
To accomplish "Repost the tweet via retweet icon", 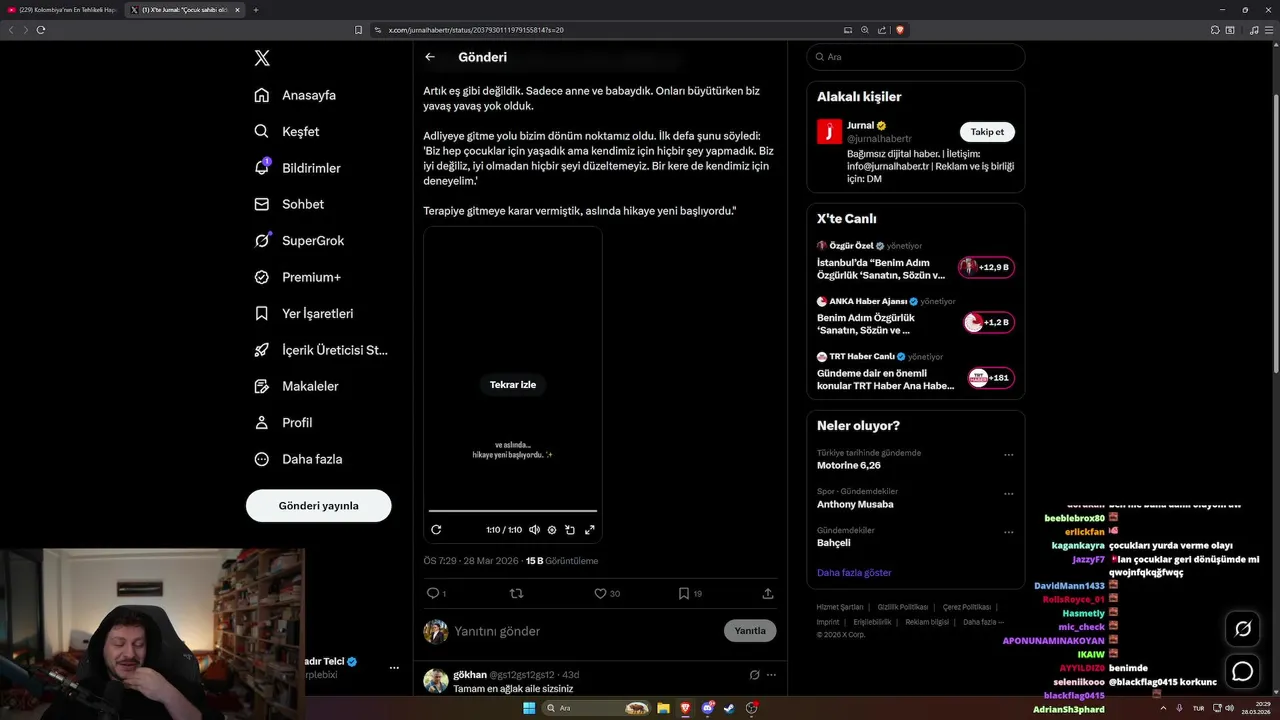I will [x=516, y=593].
